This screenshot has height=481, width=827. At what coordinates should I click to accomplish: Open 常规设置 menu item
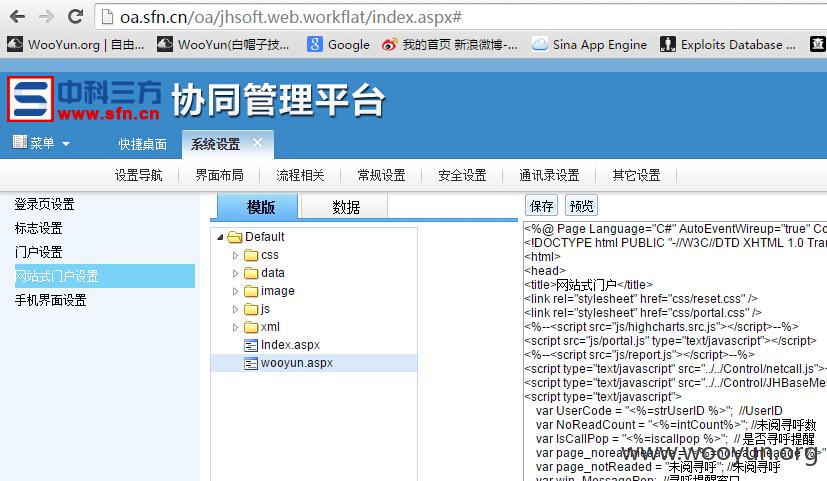coord(381,175)
